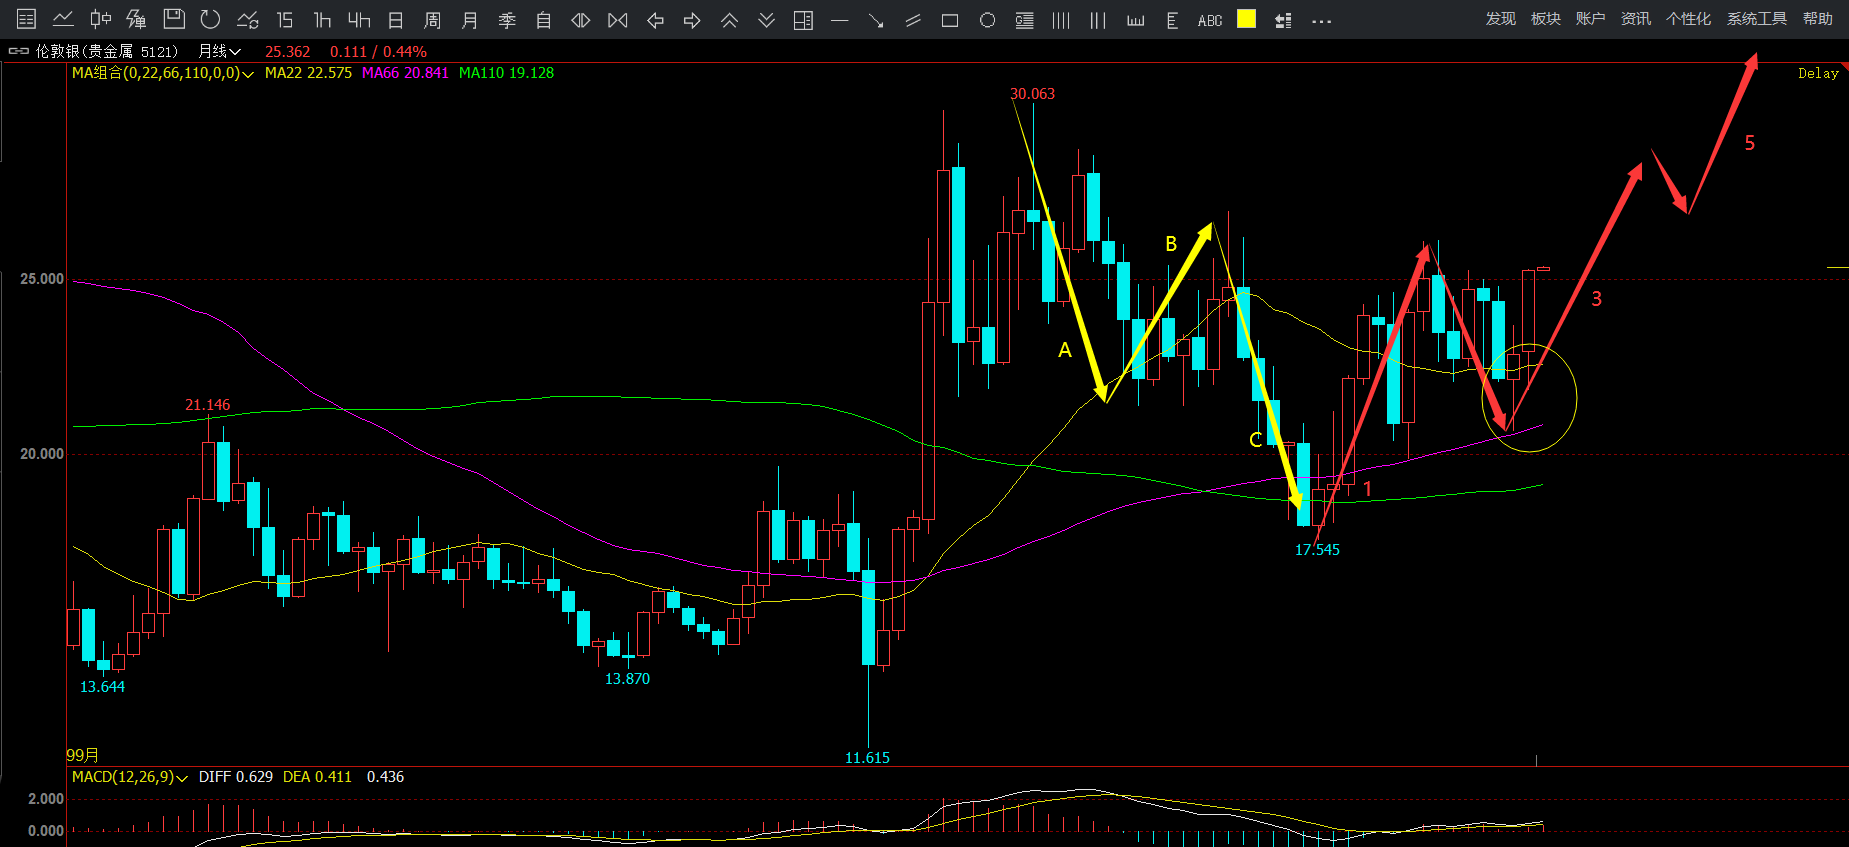Click the double up chevron icon
The width and height of the screenshot is (1849, 847).
730,20
